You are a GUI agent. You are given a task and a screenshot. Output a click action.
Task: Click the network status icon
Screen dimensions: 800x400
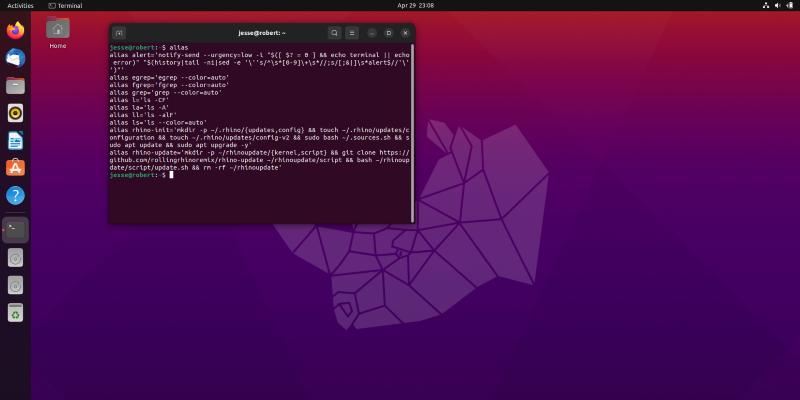766,5
